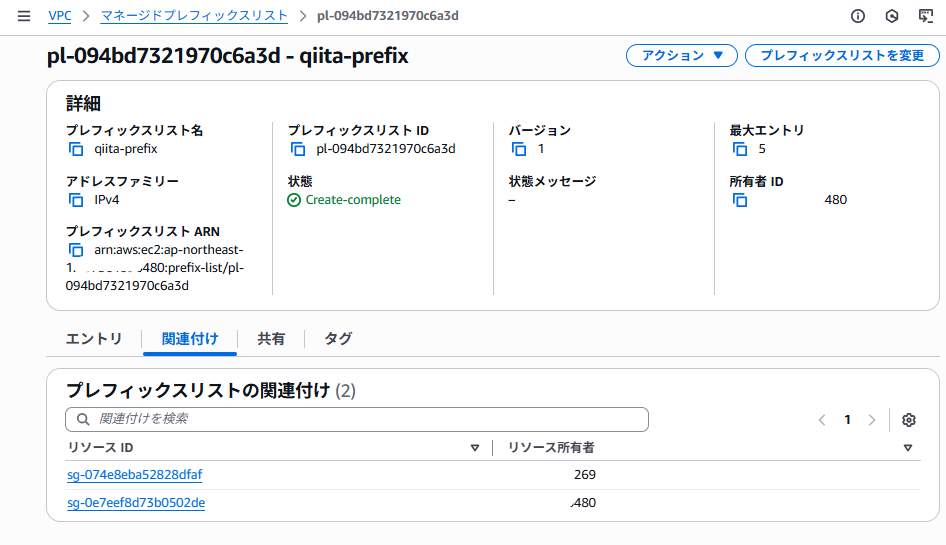The image size is (946, 545).
Task: Expand the アクション dropdown menu
Action: tap(681, 56)
